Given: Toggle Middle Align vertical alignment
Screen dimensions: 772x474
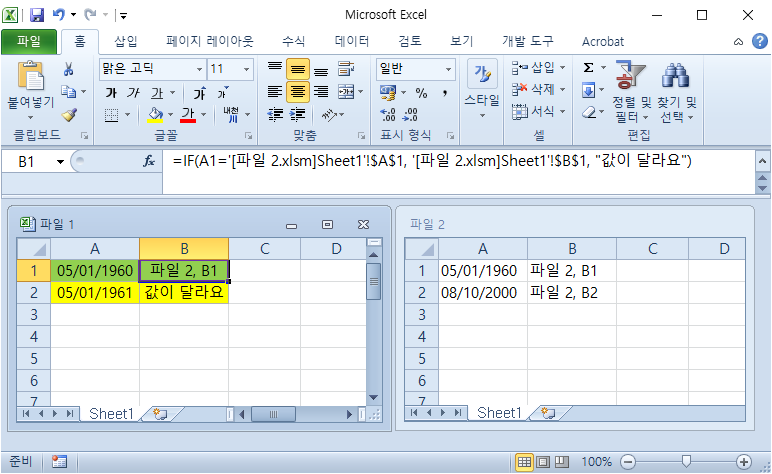Looking at the screenshot, I should coord(298,69).
